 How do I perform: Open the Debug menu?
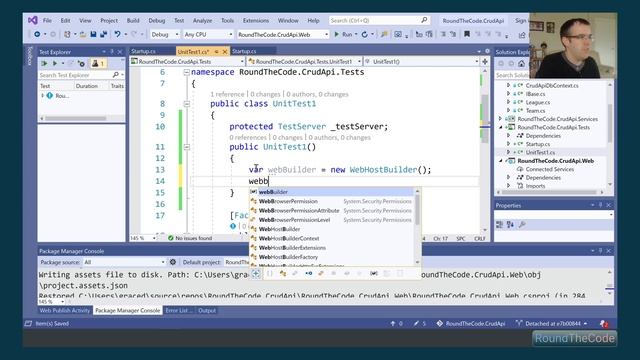point(157,20)
